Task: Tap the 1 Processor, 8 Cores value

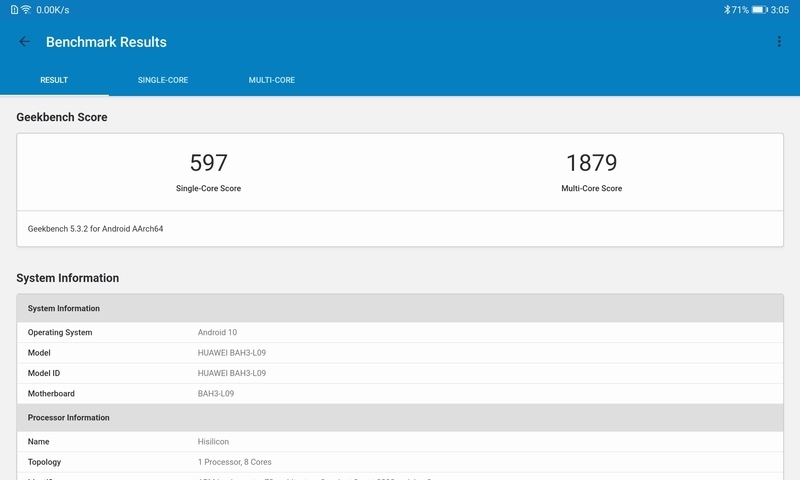Action: pyautogui.click(x=235, y=462)
